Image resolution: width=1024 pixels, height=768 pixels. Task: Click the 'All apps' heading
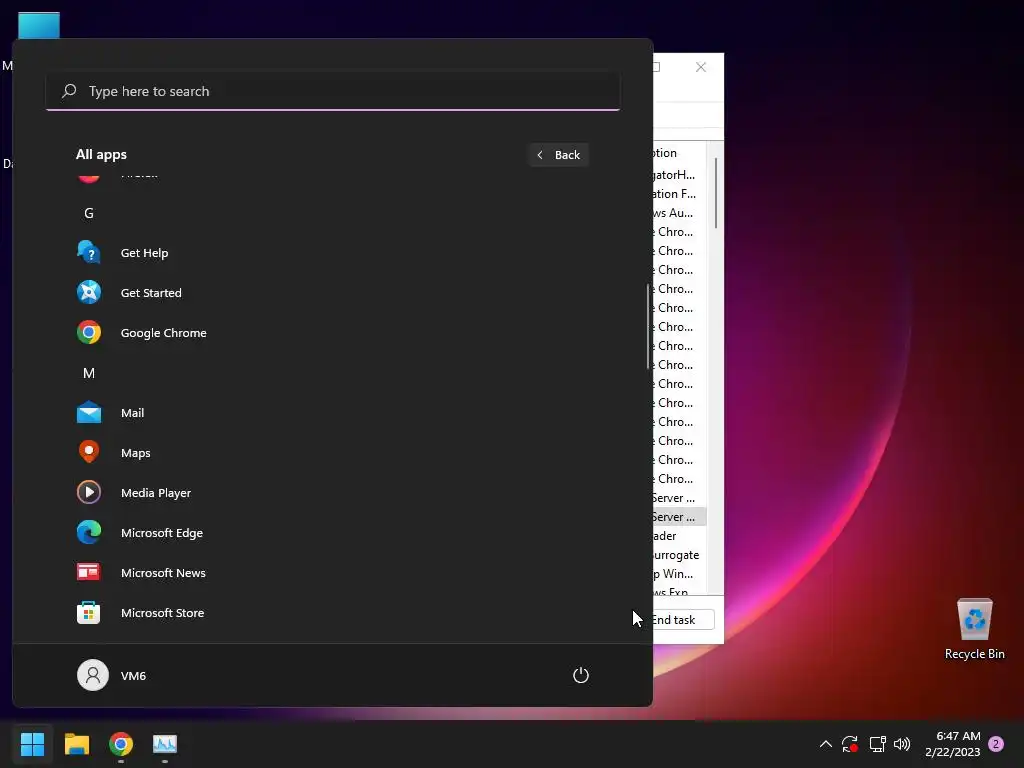click(101, 155)
